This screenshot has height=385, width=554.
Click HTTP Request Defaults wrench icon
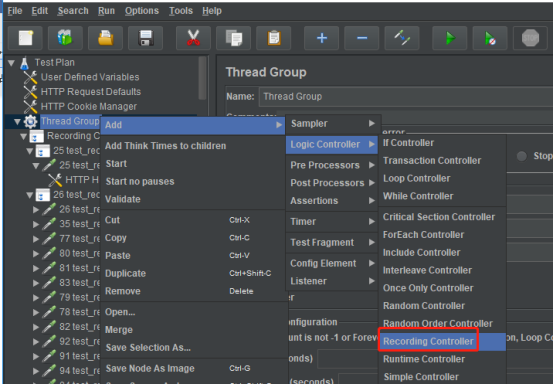pos(30,92)
